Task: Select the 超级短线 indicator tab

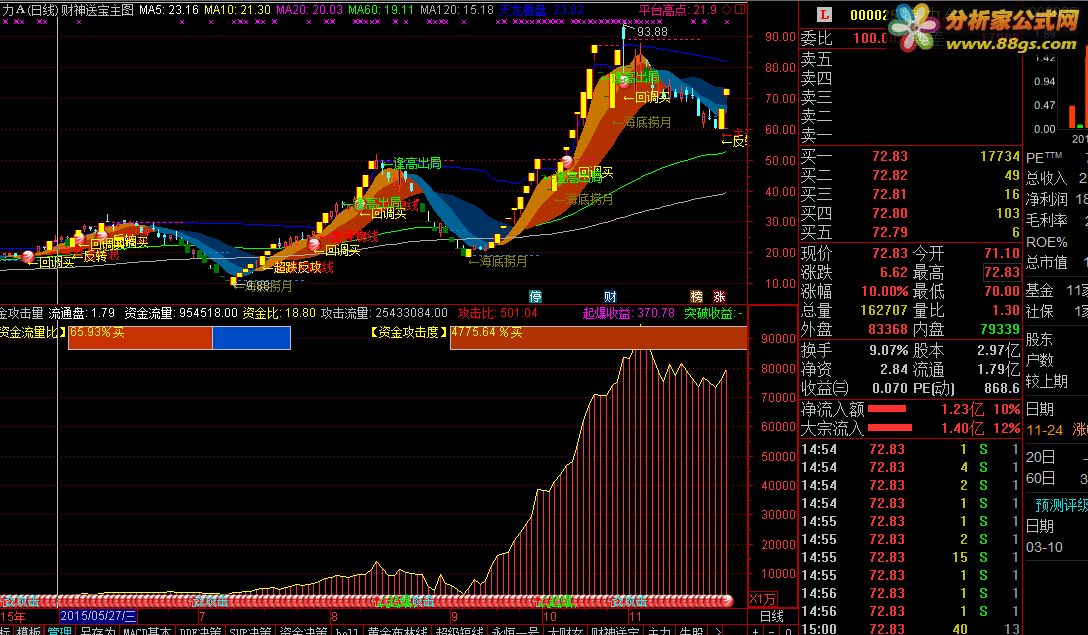Action: pos(460,630)
